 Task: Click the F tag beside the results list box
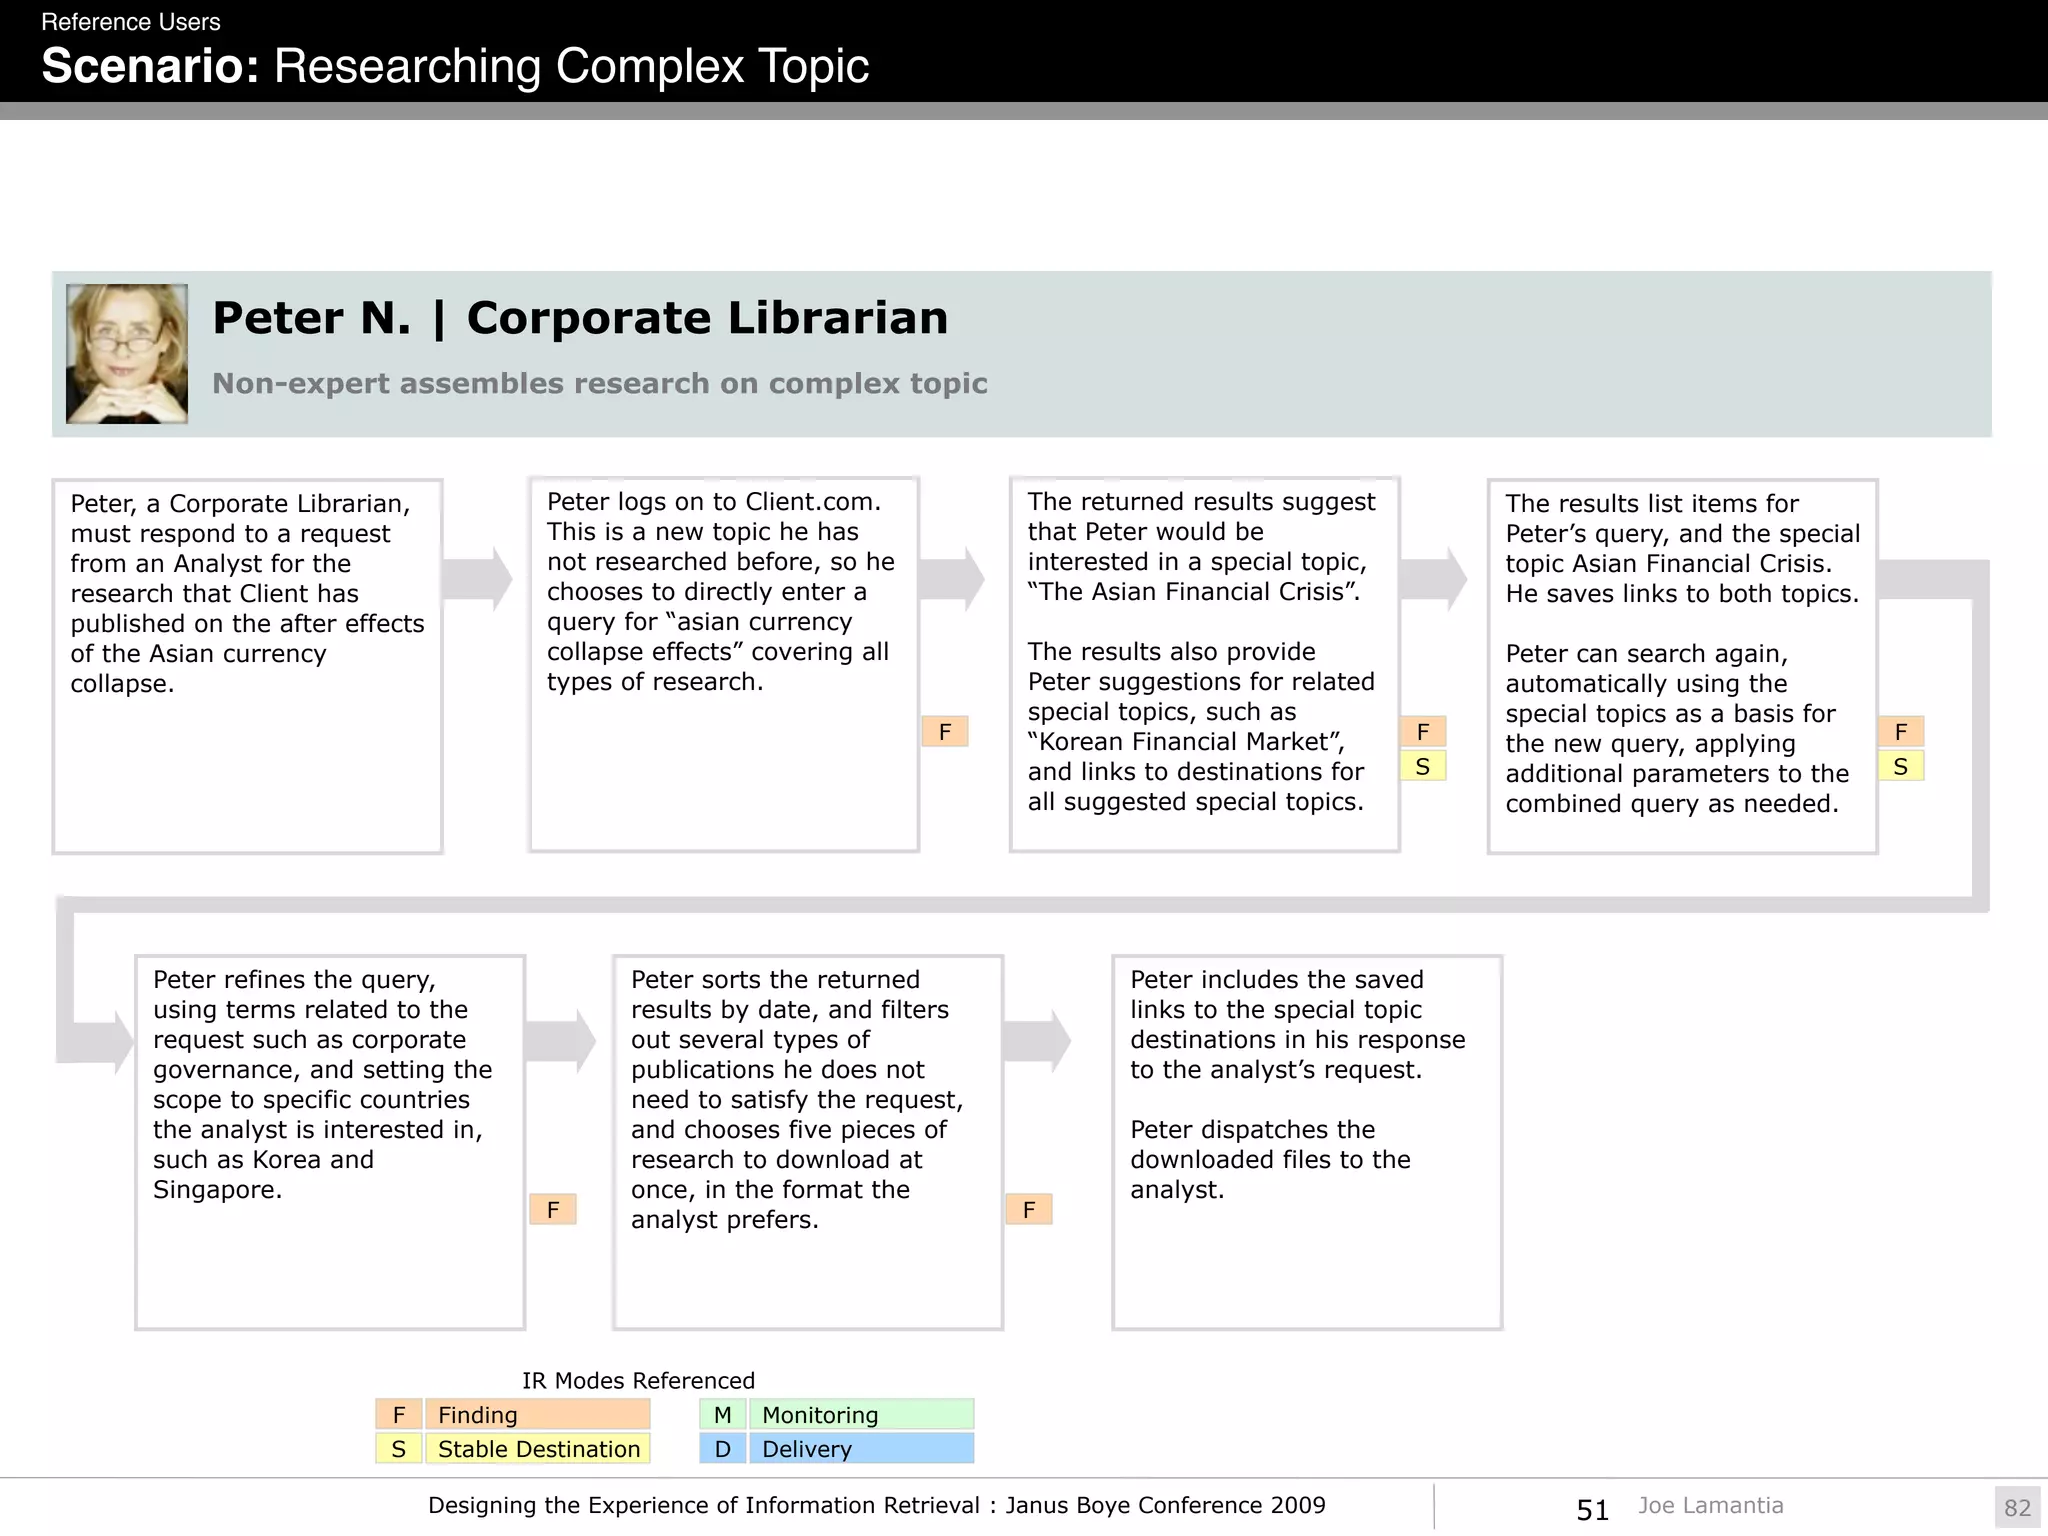[1901, 732]
